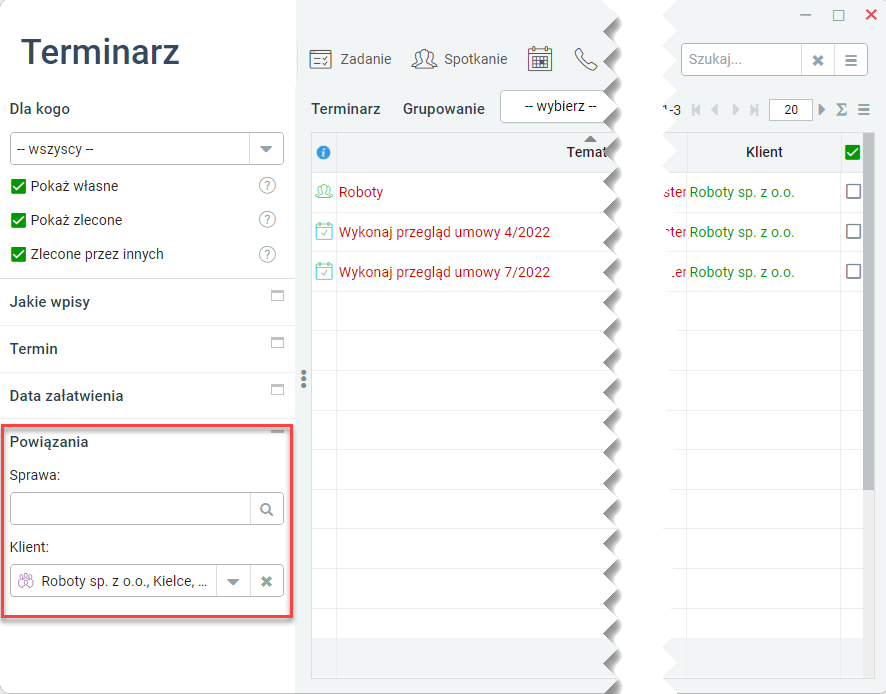The width and height of the screenshot is (886, 694).
Task: Jump to the last results page
Action: pos(754,110)
